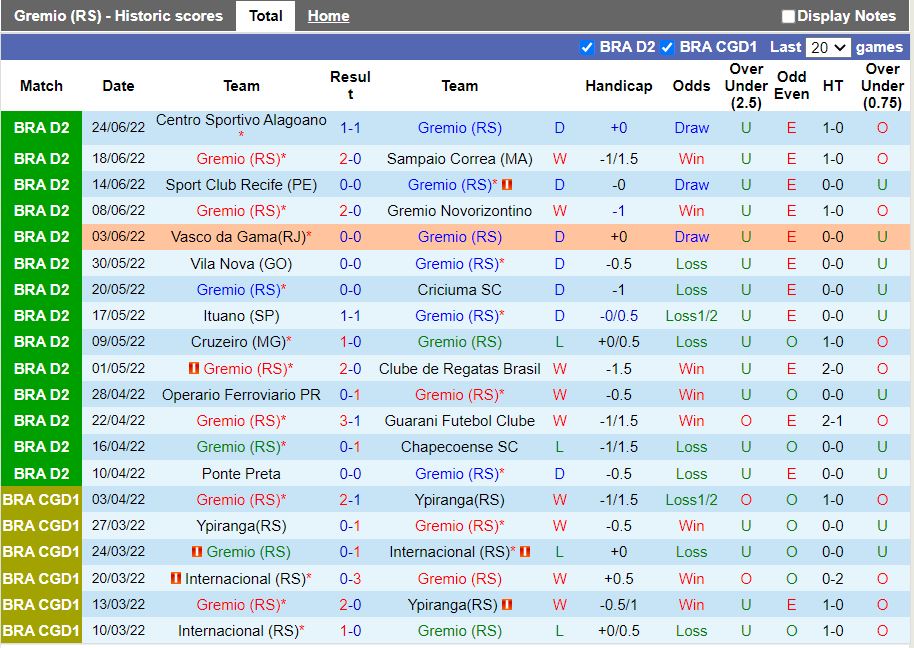Open Sampaio Correa (MA) team link
The height and width of the screenshot is (648, 914).
point(459,159)
